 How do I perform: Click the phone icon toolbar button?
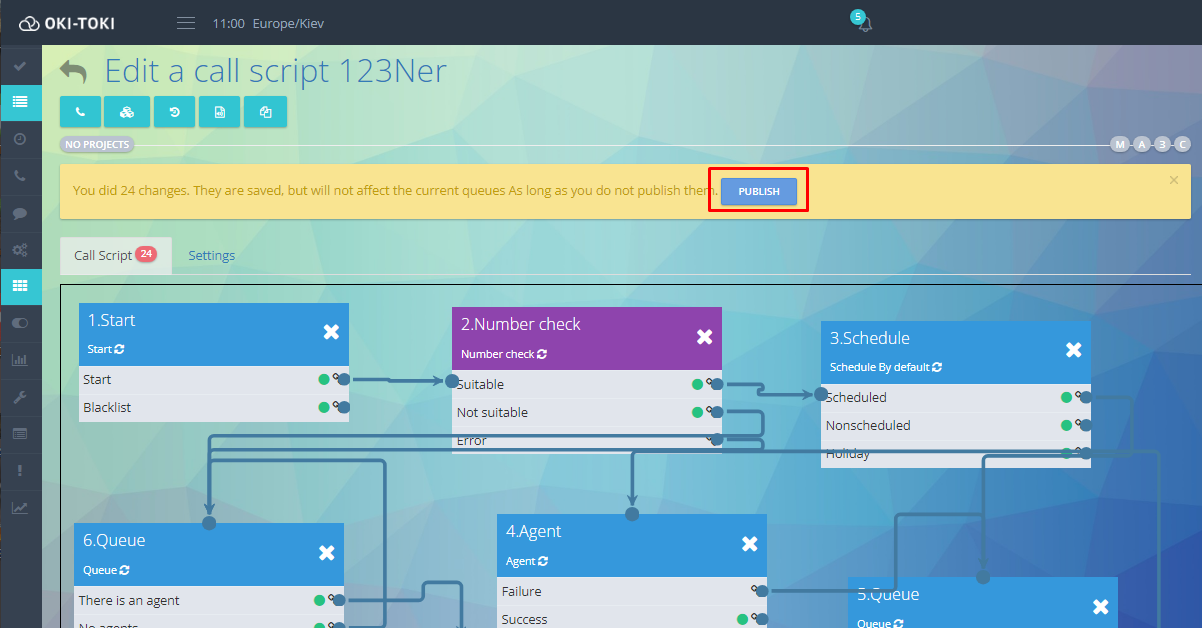(80, 112)
